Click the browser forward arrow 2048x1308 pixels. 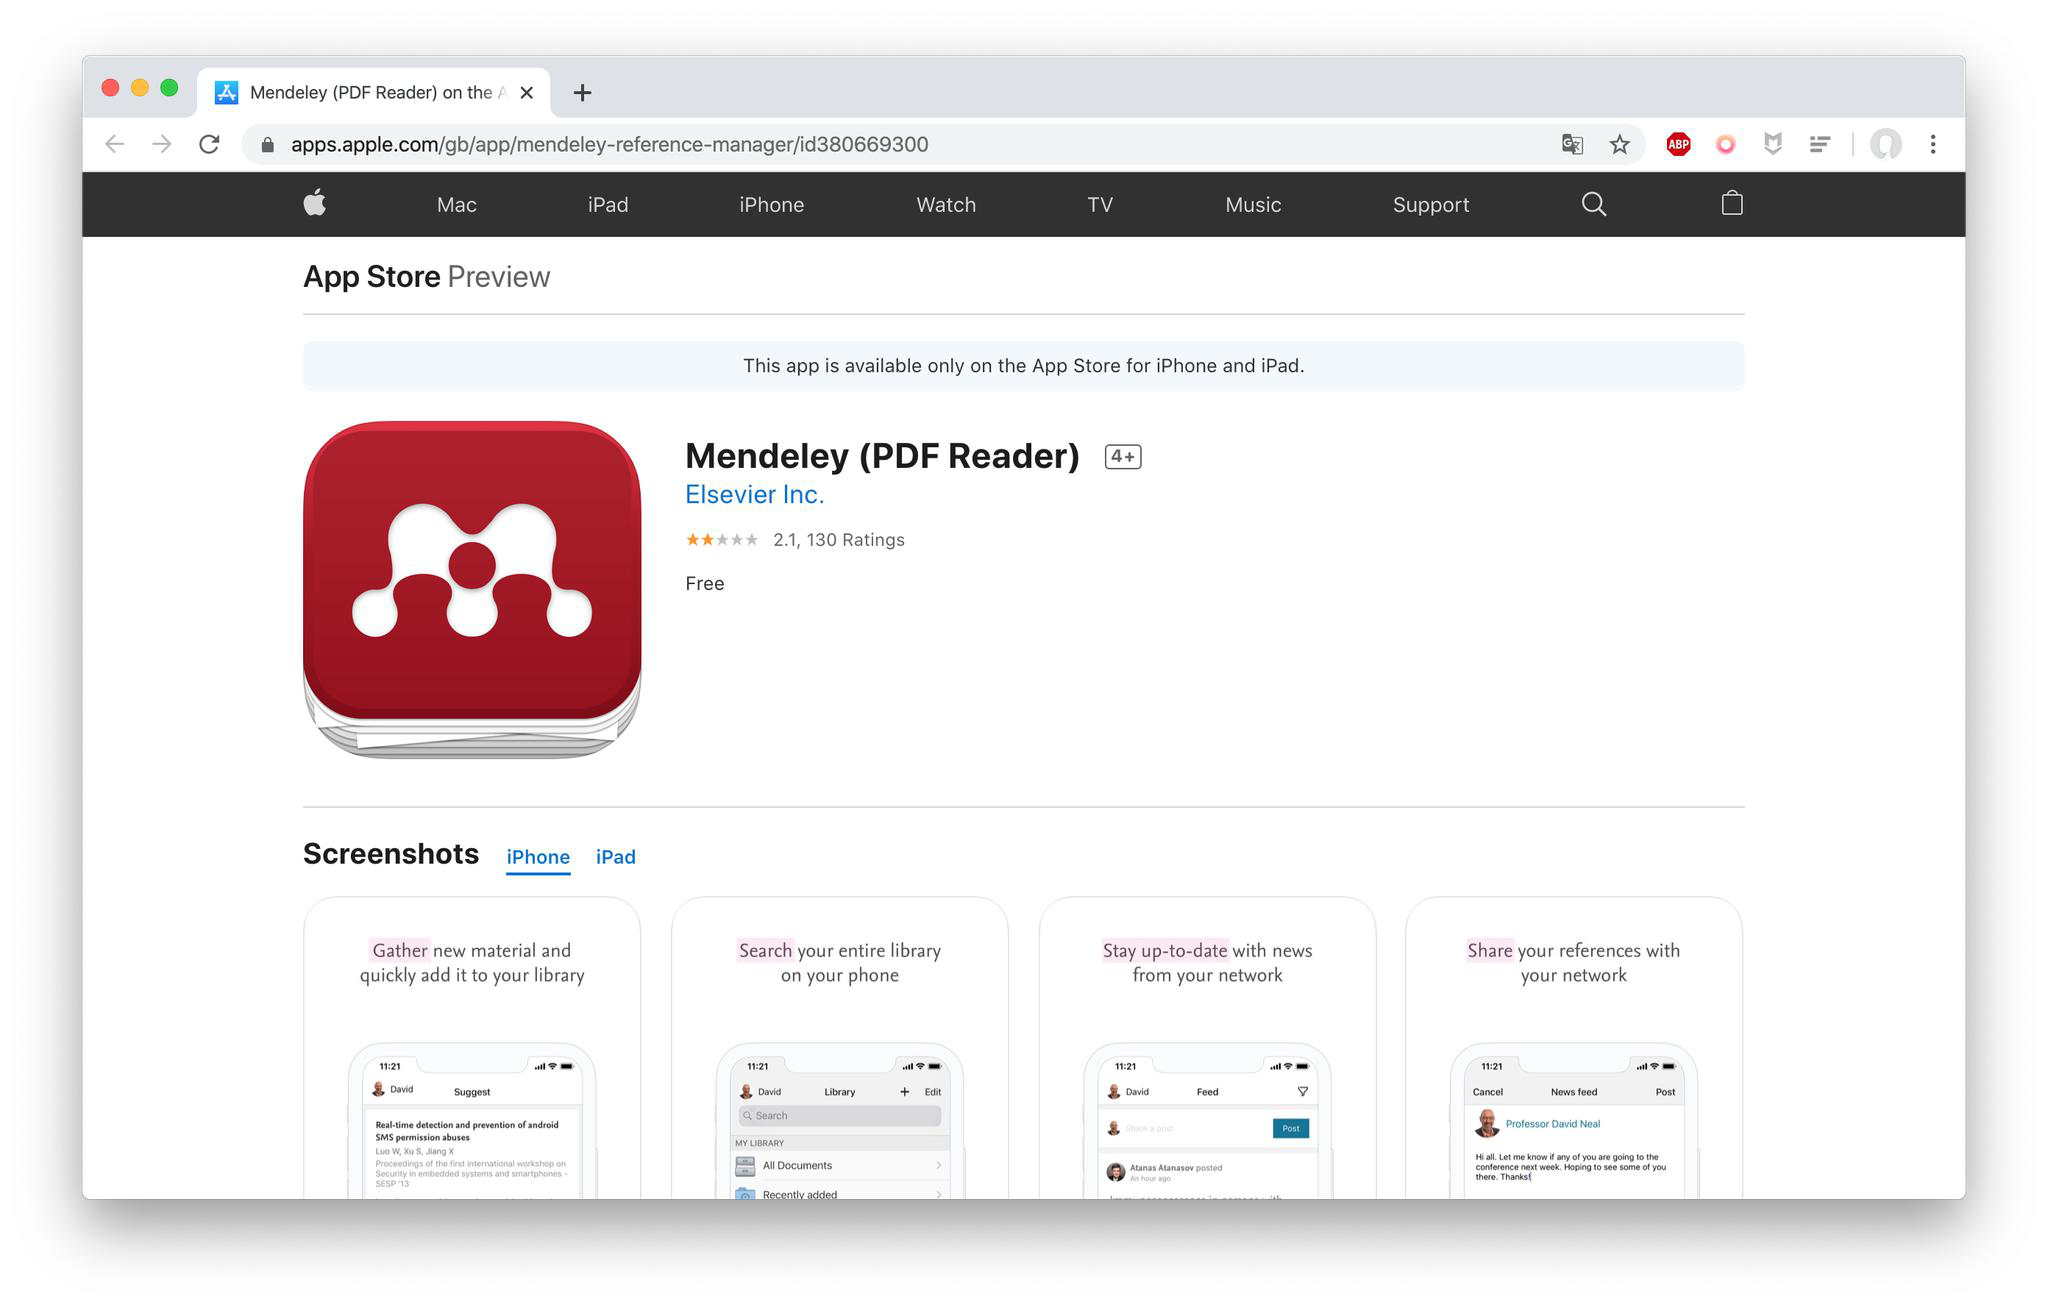pos(162,144)
